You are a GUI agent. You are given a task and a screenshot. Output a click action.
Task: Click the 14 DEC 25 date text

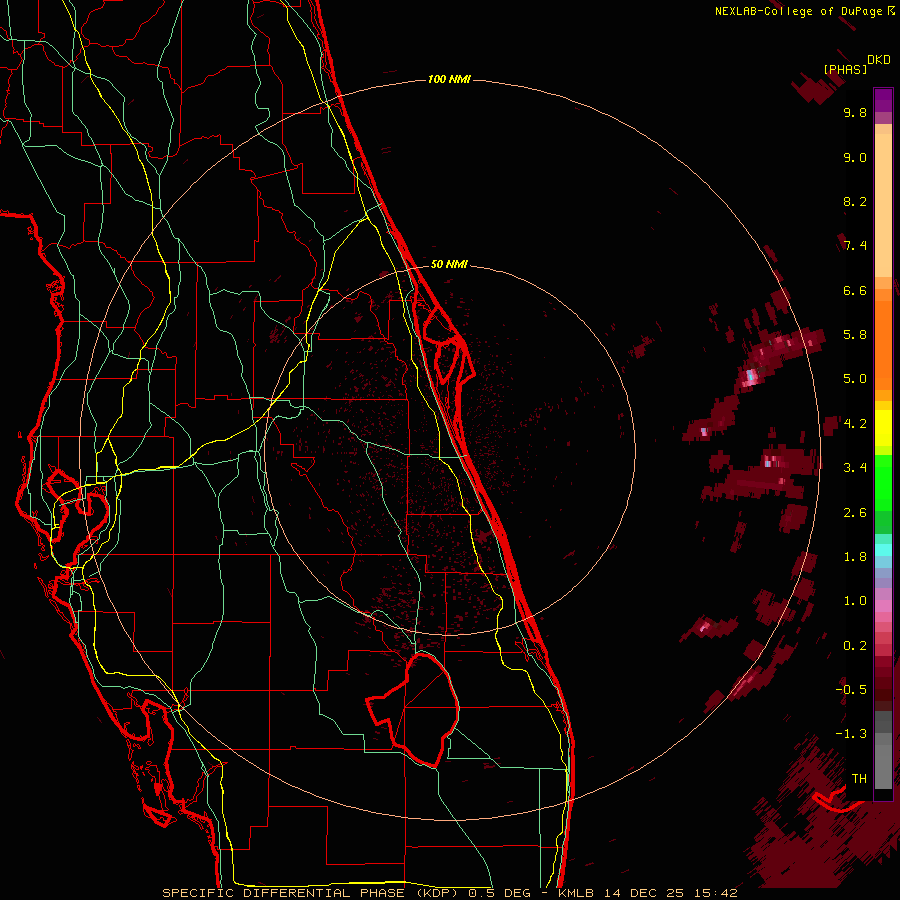click(643, 893)
